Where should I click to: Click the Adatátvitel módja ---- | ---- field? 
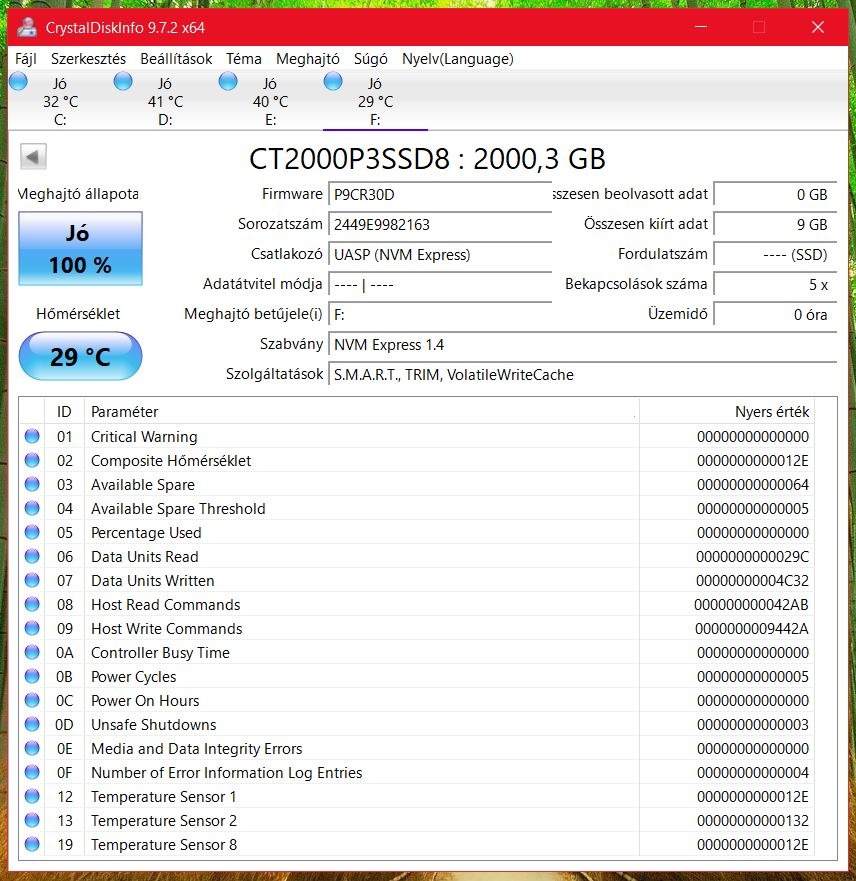440,284
